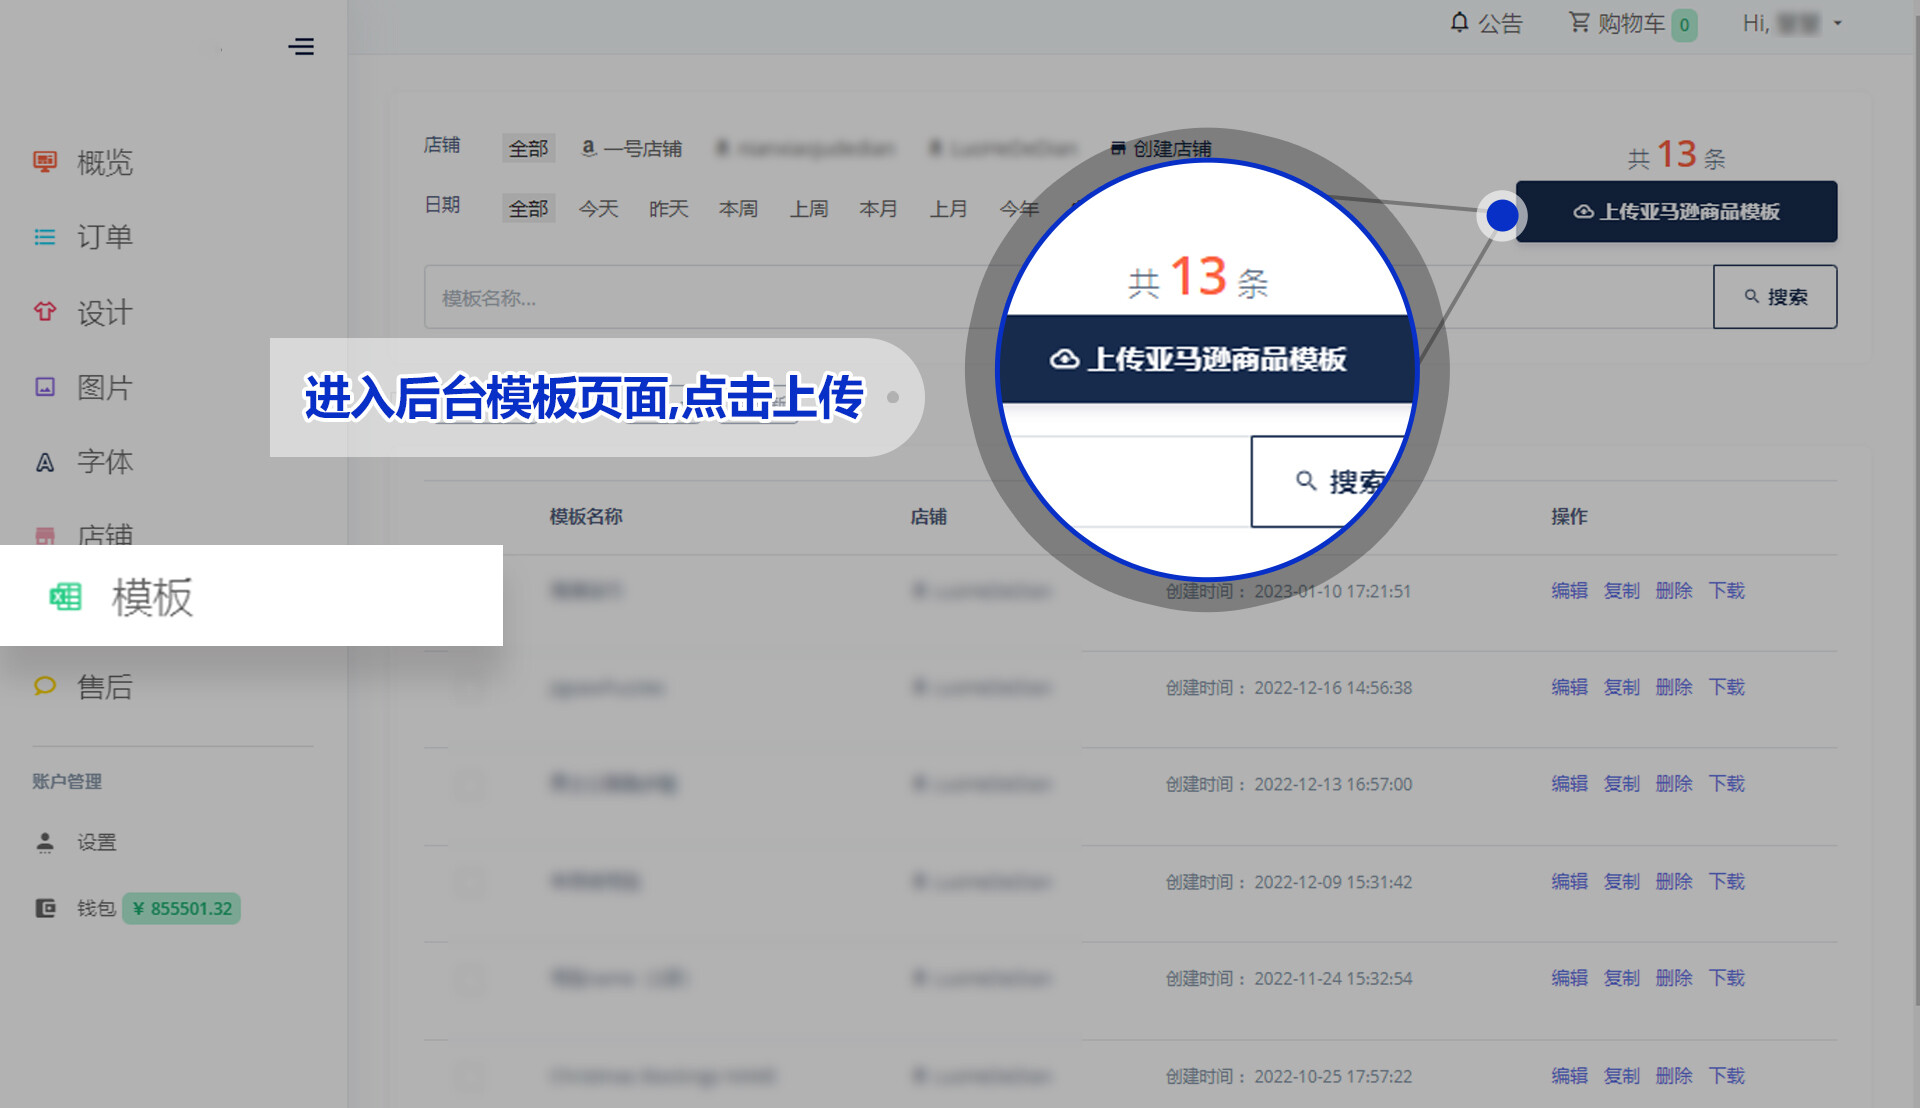Screen dimensions: 1920x1108
Task: Click the 共 13 条 count text
Action: (1676, 155)
